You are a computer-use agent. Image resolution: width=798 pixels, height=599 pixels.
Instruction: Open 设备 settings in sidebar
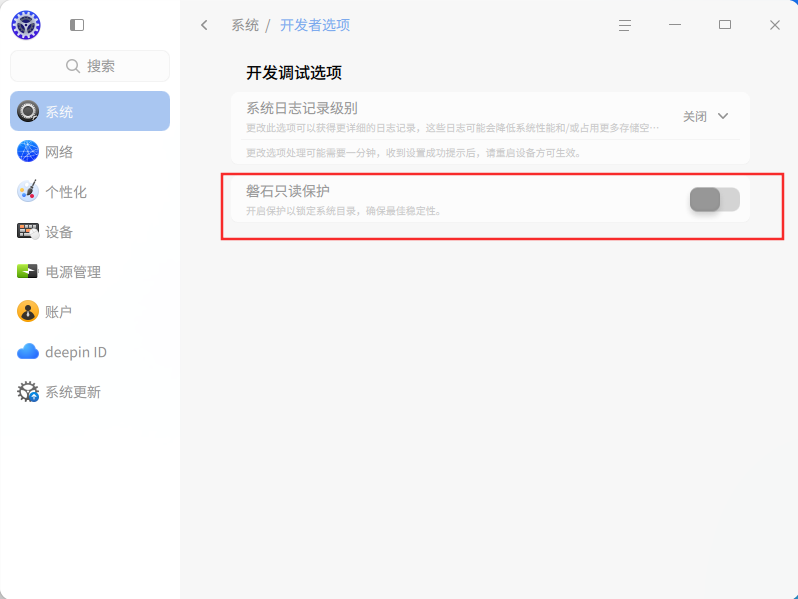[90, 232]
